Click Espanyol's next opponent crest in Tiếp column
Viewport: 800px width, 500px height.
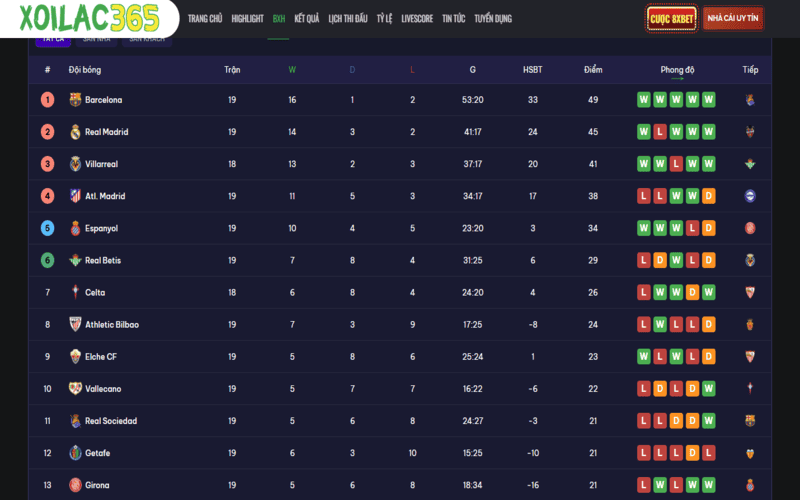(x=750, y=228)
